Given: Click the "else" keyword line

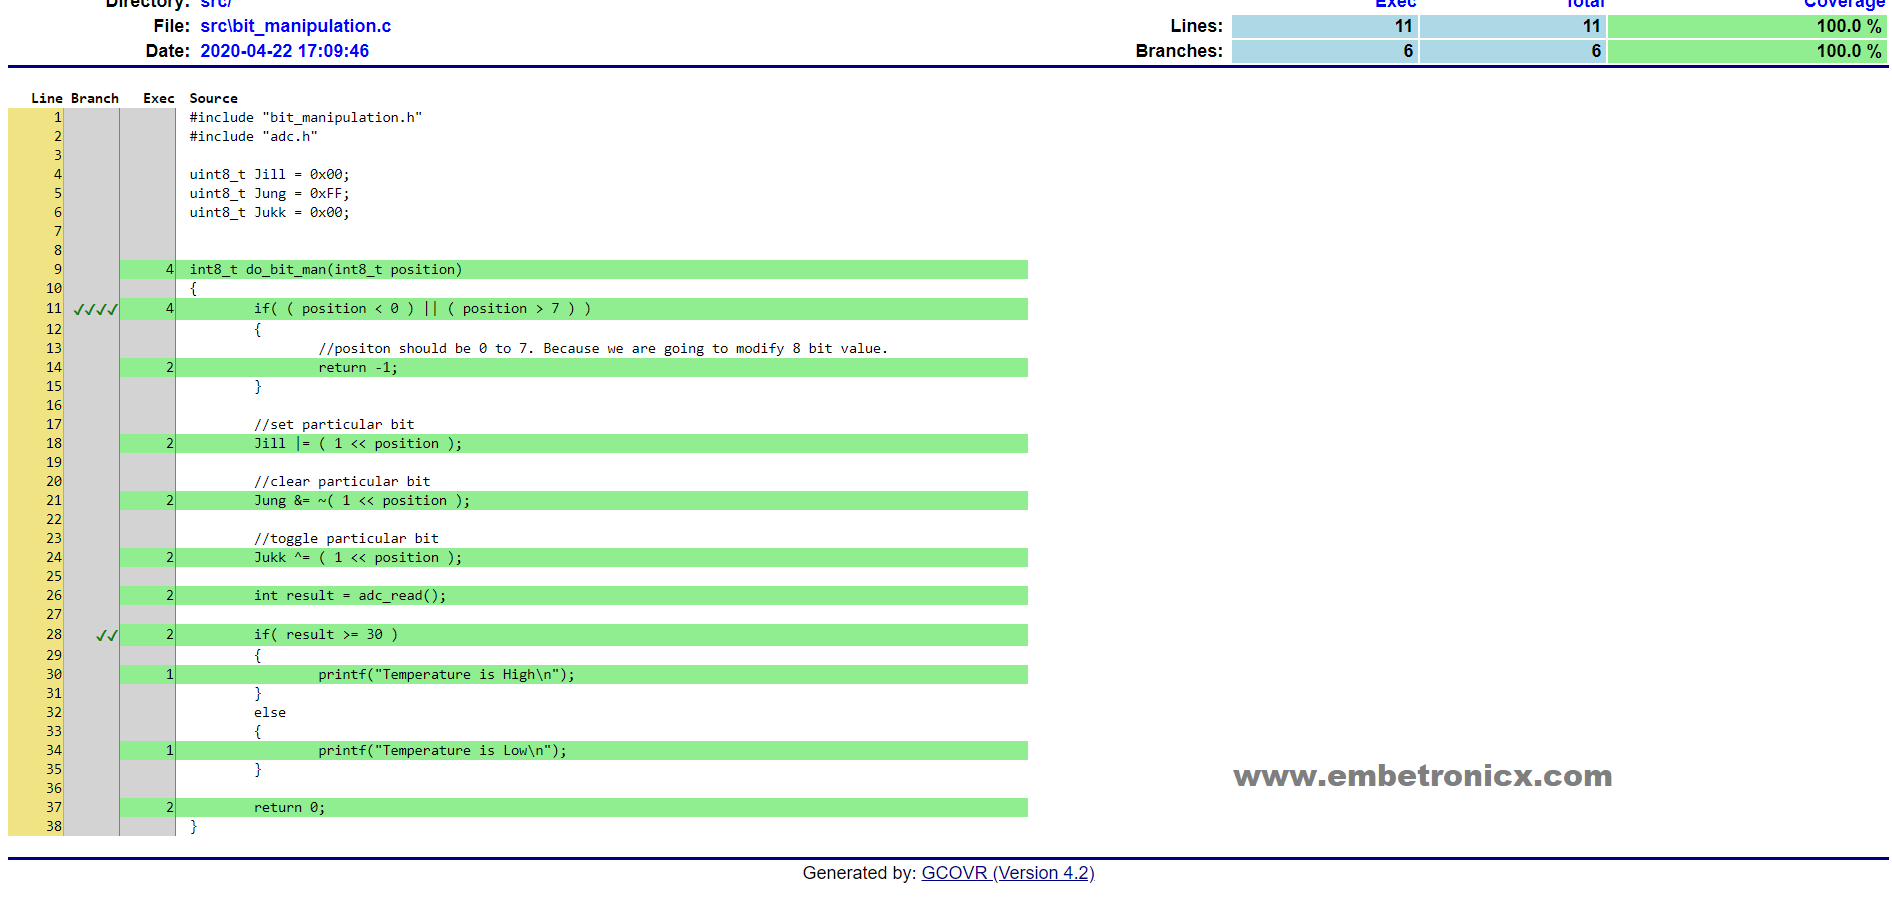Looking at the screenshot, I should pos(270,712).
